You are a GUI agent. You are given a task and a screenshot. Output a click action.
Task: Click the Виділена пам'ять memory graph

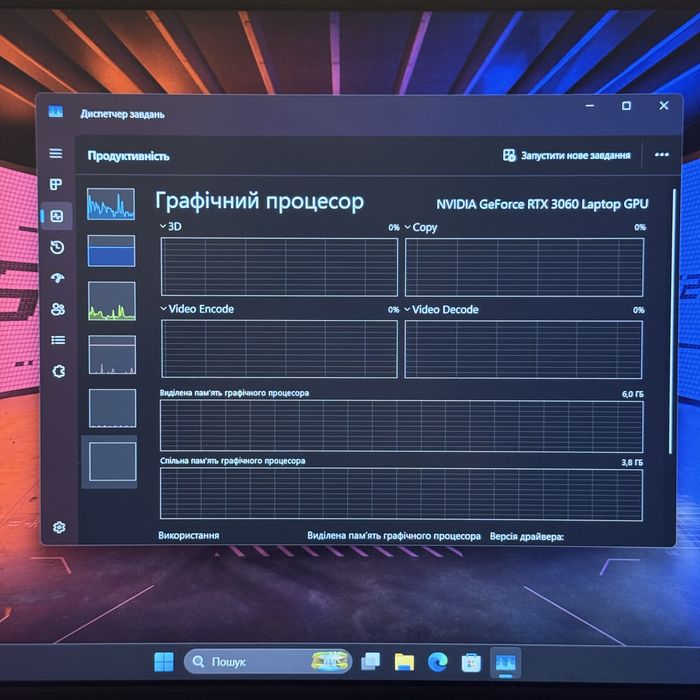pos(401,426)
